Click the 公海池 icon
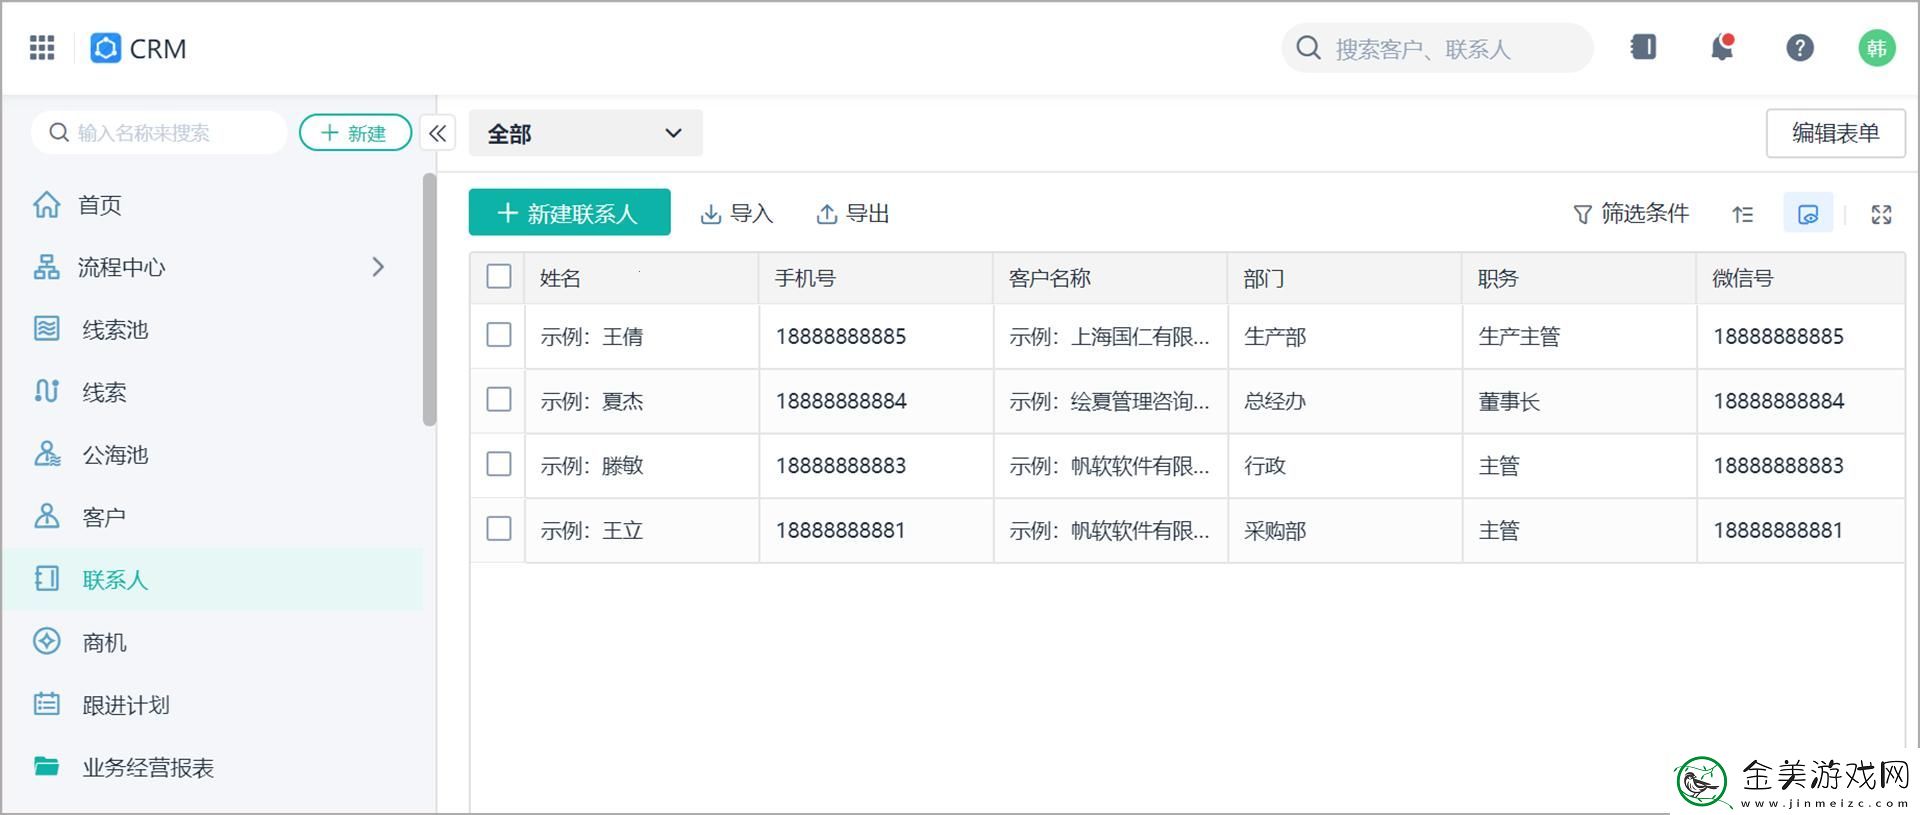Screen dimensions: 1920x815 point(46,454)
